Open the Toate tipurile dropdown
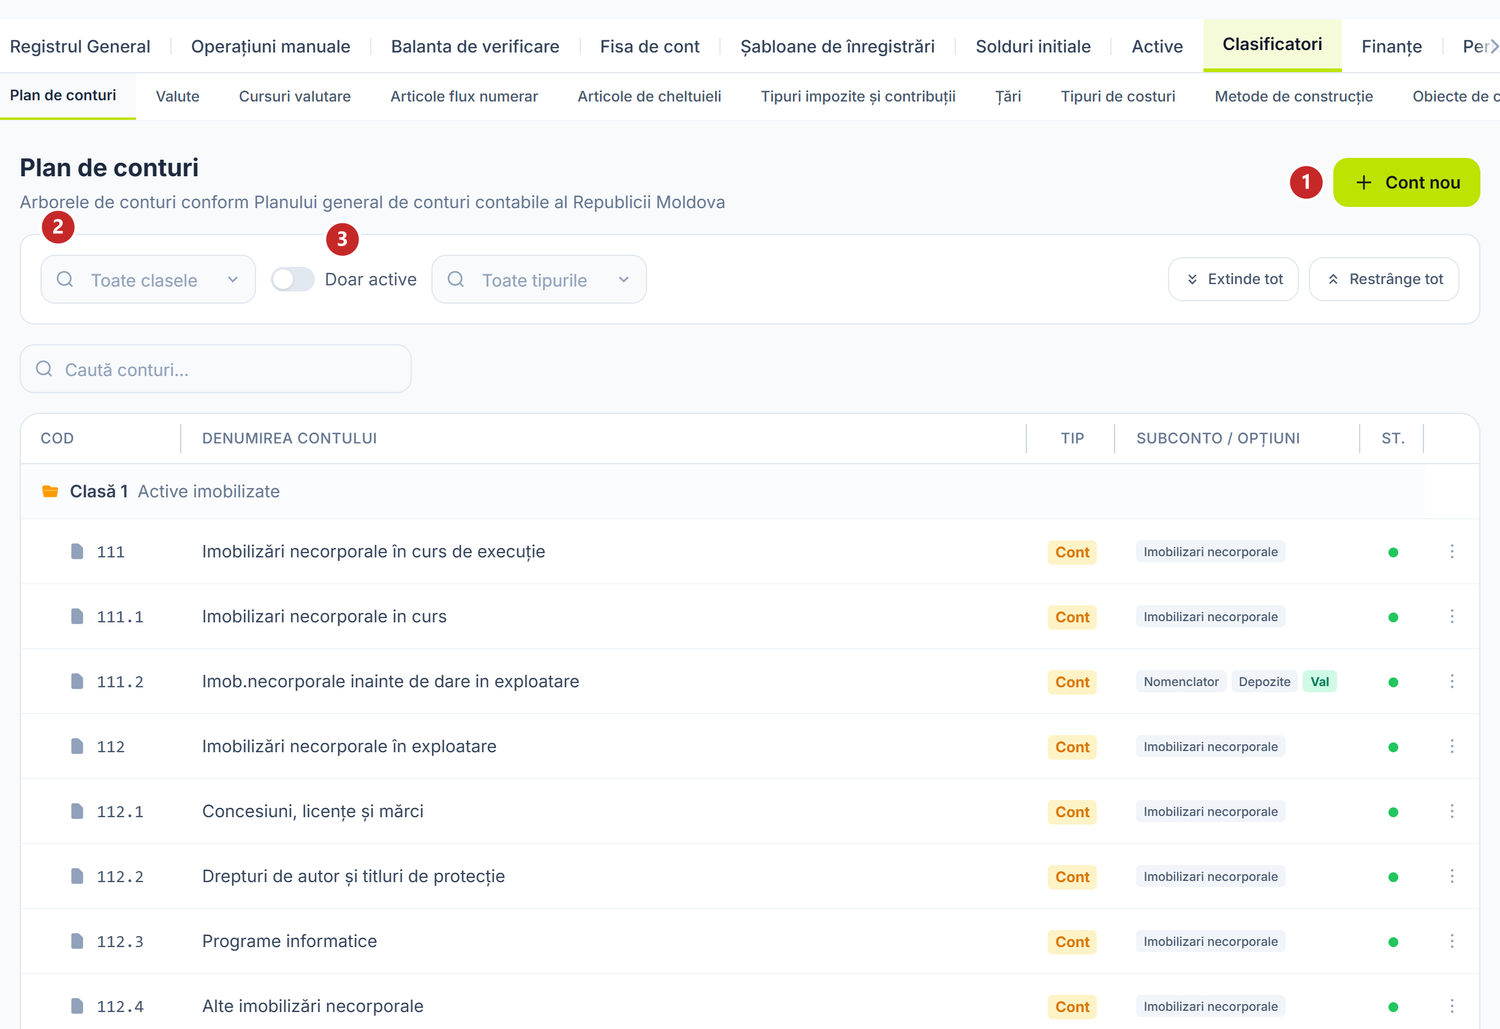Screen dimensions: 1500x1029 pos(539,280)
